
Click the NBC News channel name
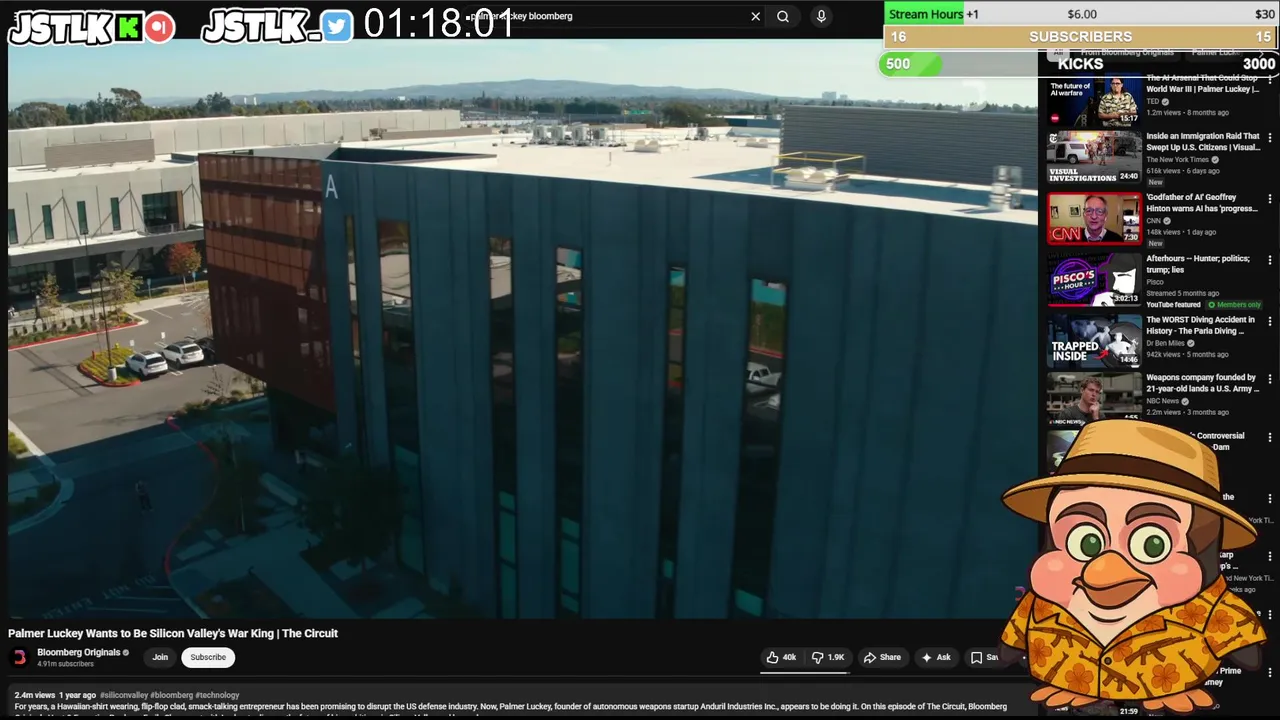point(1163,401)
